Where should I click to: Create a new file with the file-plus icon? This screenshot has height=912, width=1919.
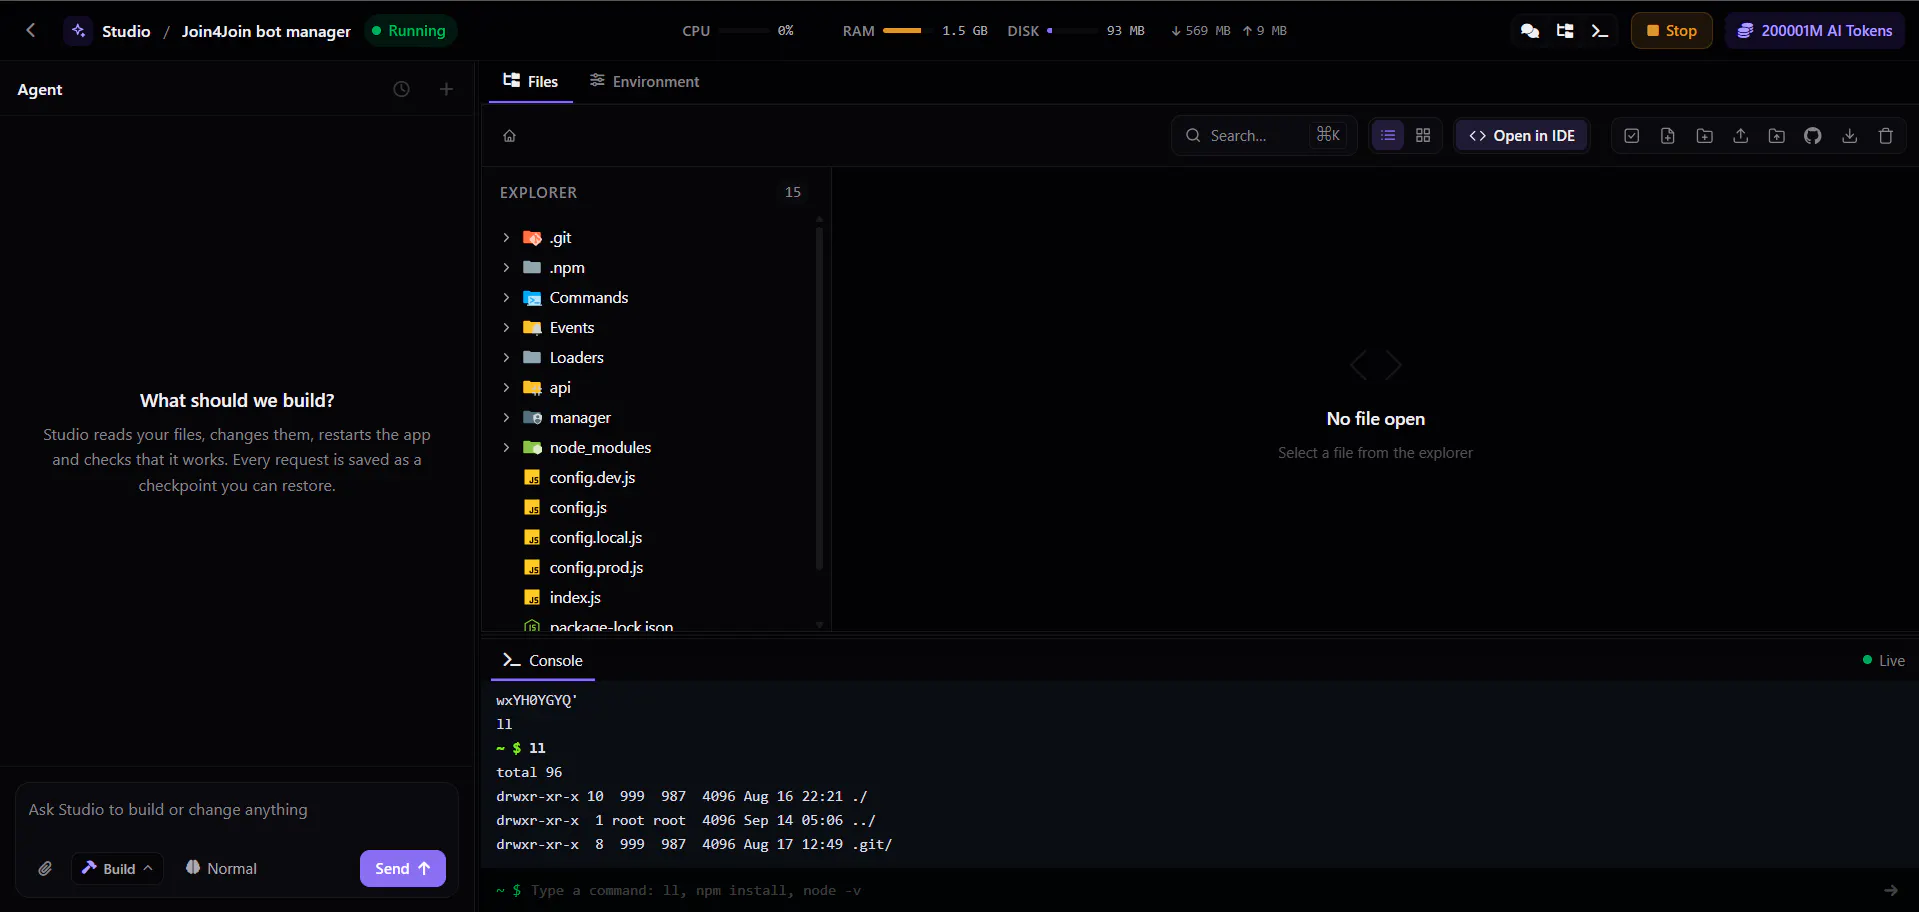point(1668,136)
